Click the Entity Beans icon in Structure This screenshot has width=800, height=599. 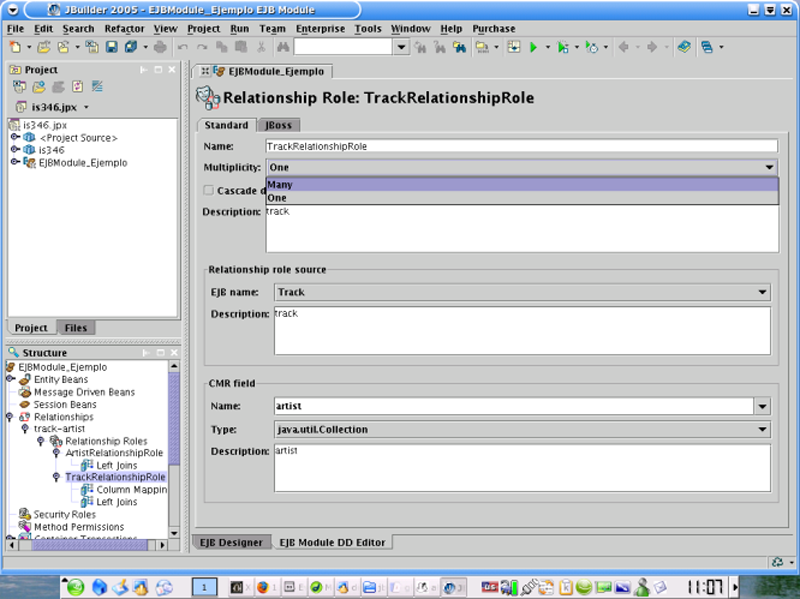25,380
